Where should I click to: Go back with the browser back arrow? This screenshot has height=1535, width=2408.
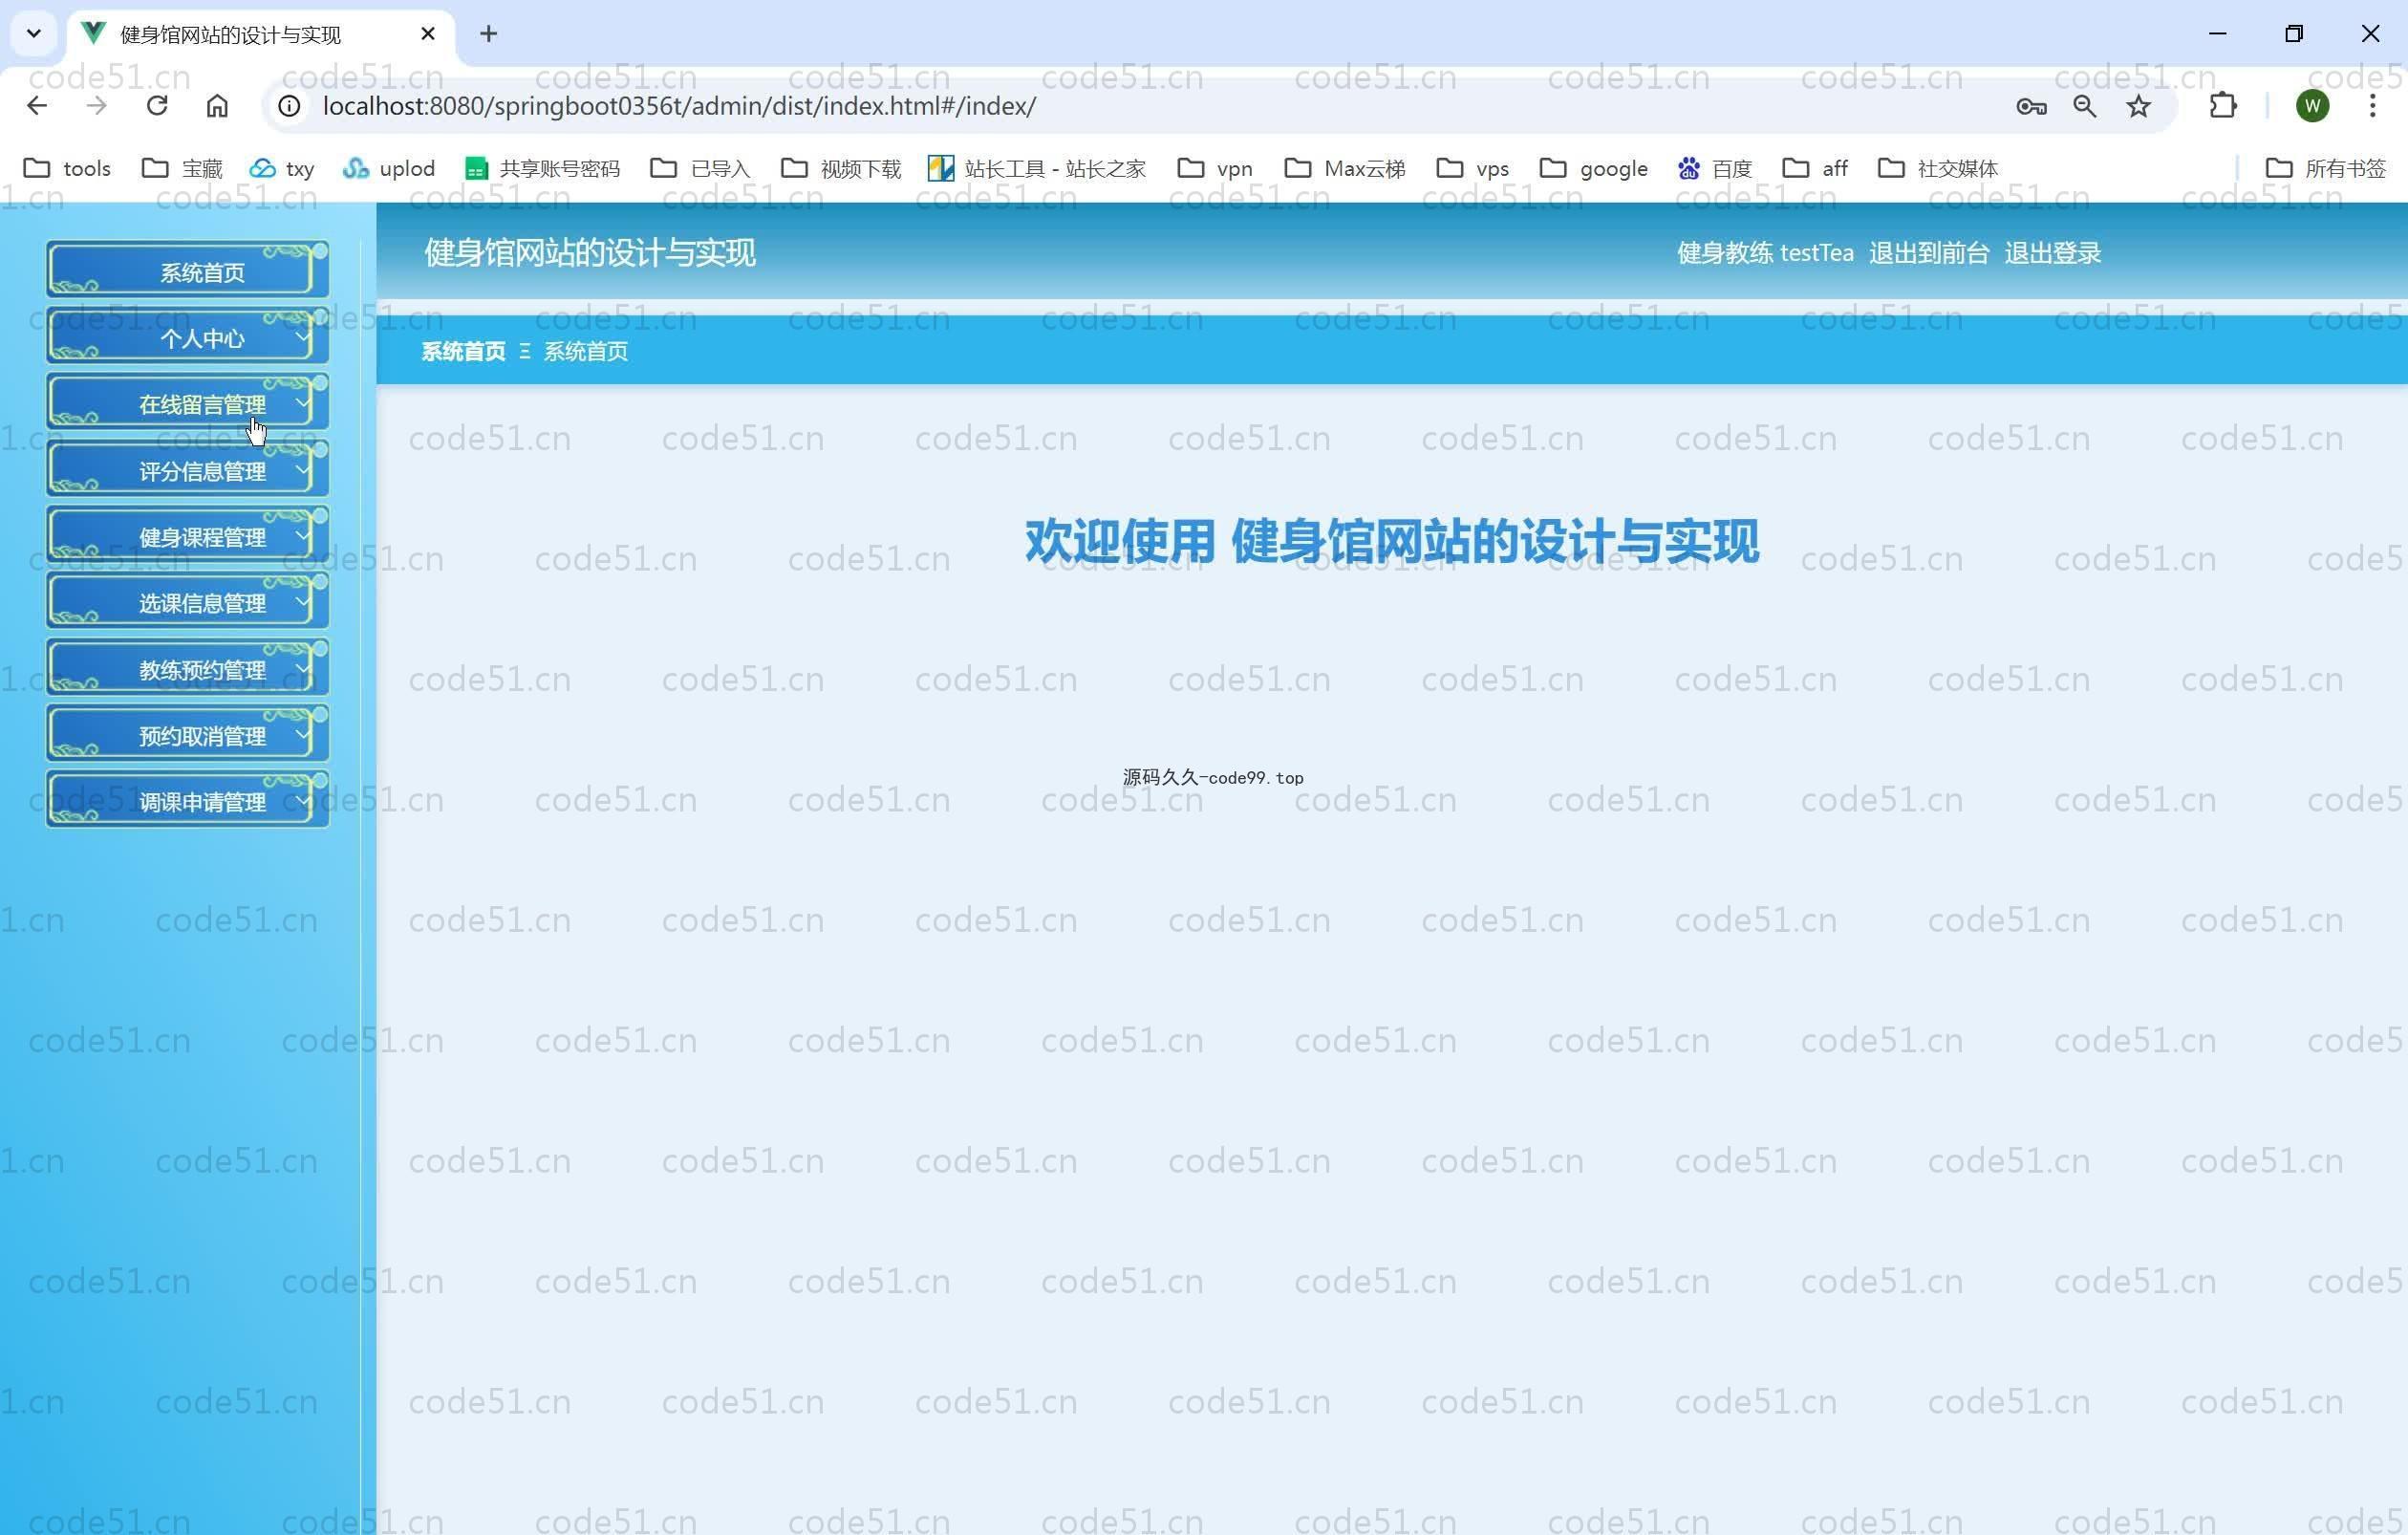pyautogui.click(x=37, y=106)
